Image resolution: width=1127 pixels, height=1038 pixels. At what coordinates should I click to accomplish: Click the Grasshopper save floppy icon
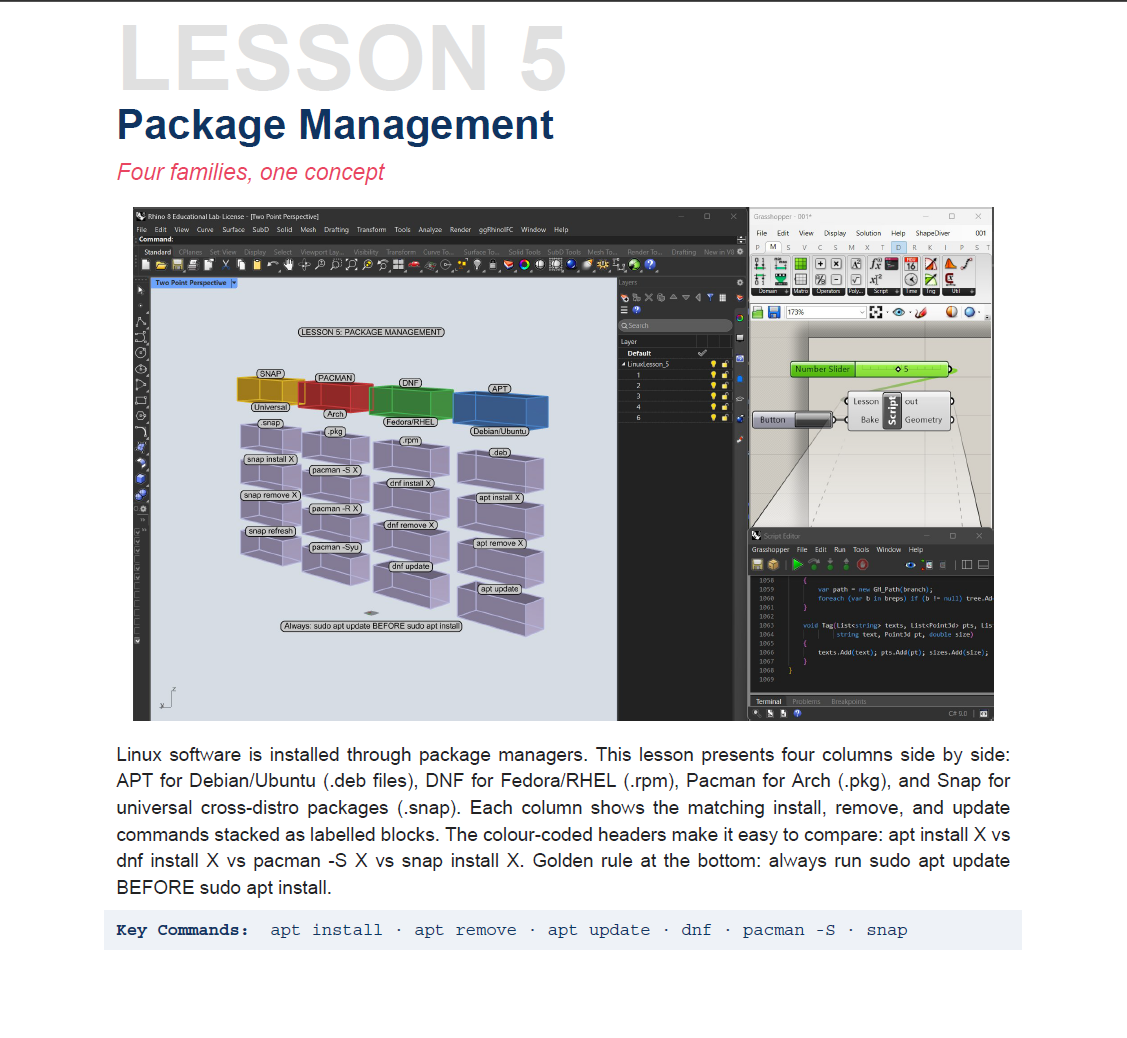tap(774, 312)
